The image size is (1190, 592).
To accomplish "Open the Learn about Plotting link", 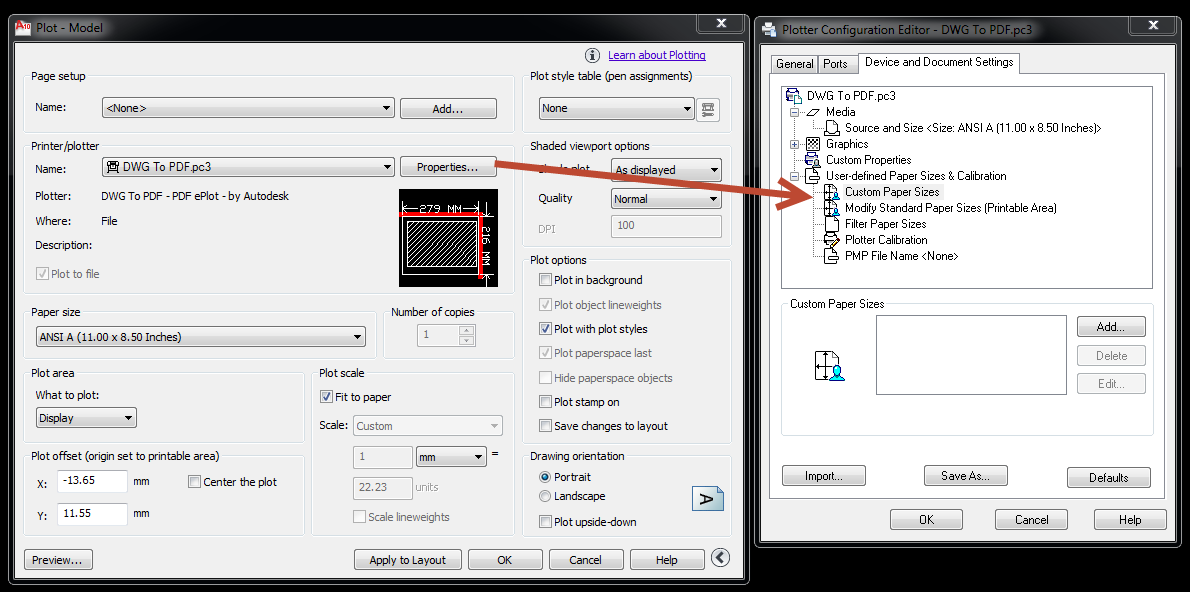I will [657, 55].
